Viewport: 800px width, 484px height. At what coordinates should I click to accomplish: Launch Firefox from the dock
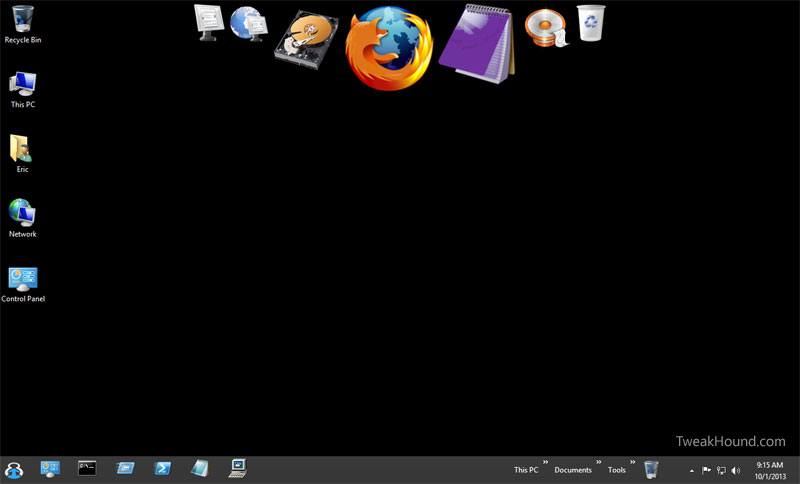[x=389, y=48]
